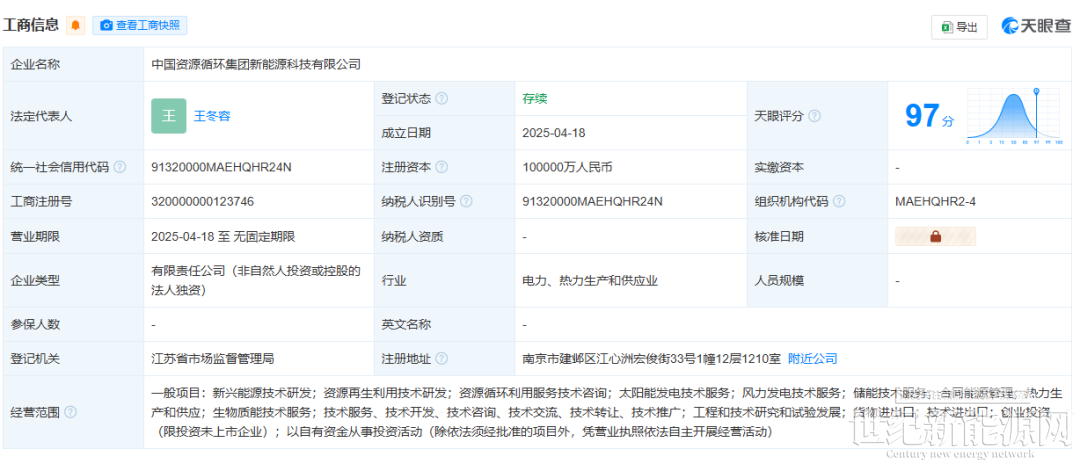
Task: Show help for 组织机构代码
Action: [x=839, y=202]
